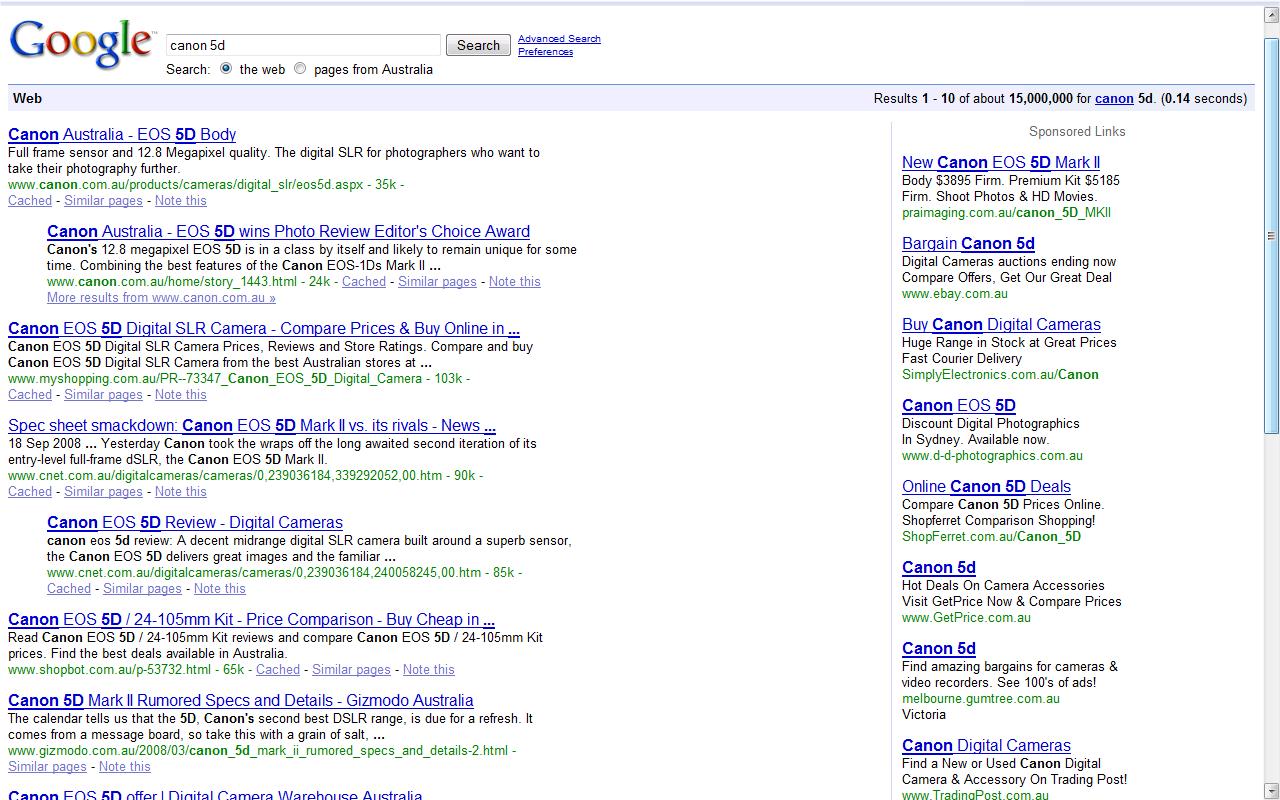Viewport: 1280px width, 800px height.
Task: Click the vertical scrollbar up arrow
Action: (x=1271, y=16)
